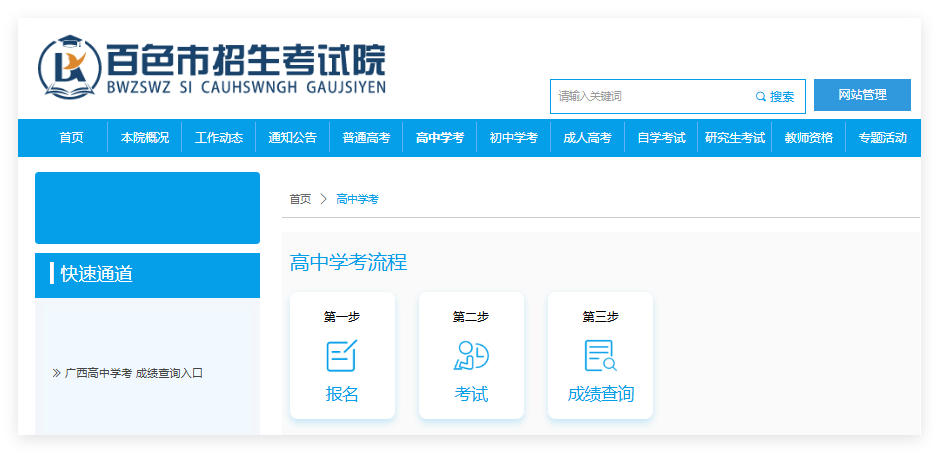Click the 高中学考 breadcrumb link
Image resolution: width=939 pixels, height=453 pixels.
coord(358,199)
